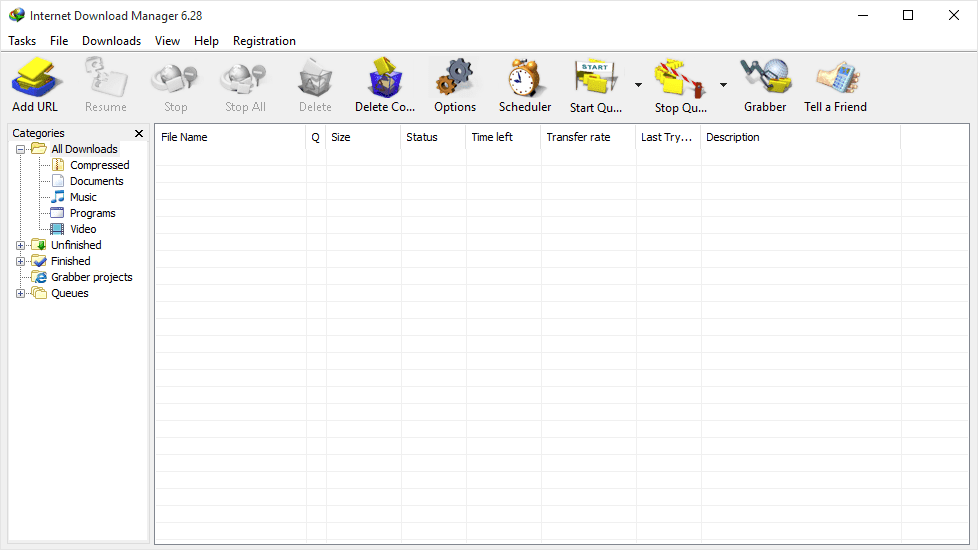Open the Downloads menu
The image size is (978, 550).
[112, 41]
